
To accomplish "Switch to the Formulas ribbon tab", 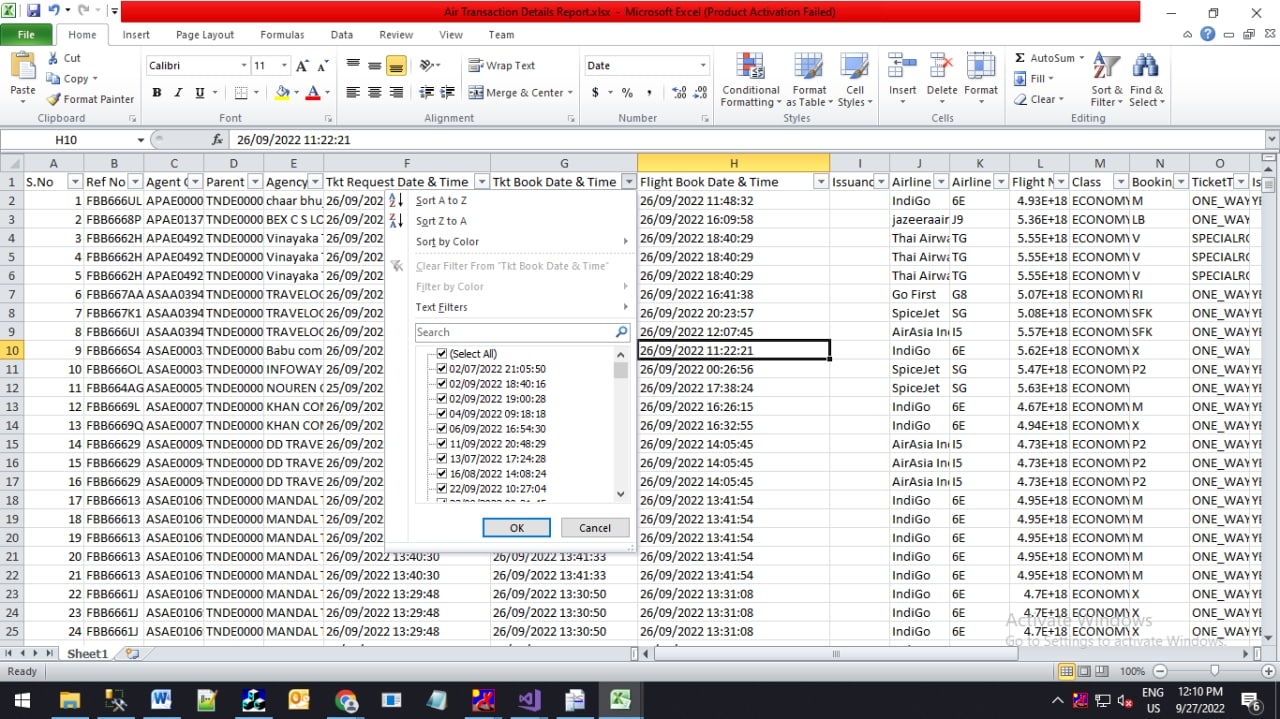I will coord(282,34).
